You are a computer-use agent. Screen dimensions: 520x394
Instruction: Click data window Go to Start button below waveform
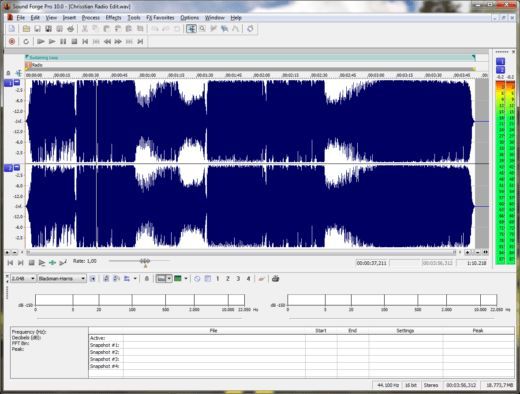tap(10, 263)
